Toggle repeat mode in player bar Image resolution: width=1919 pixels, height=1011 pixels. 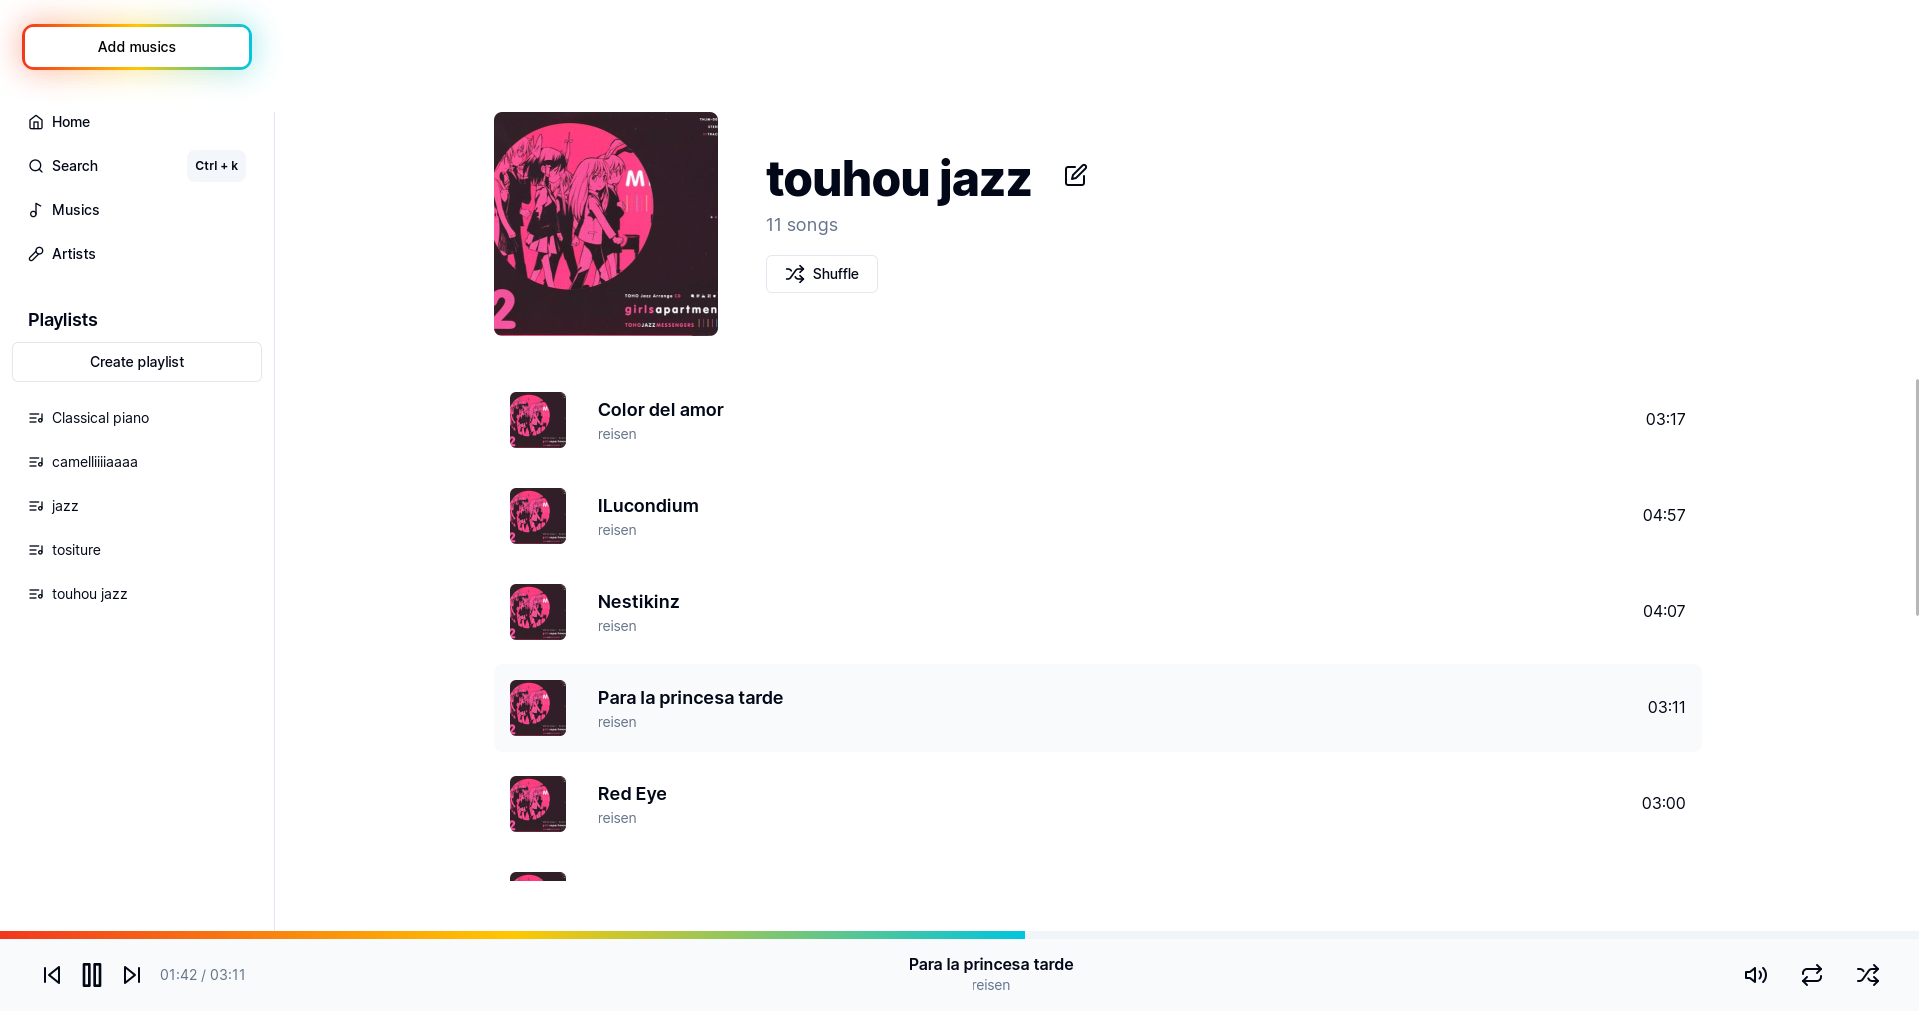(x=1812, y=975)
